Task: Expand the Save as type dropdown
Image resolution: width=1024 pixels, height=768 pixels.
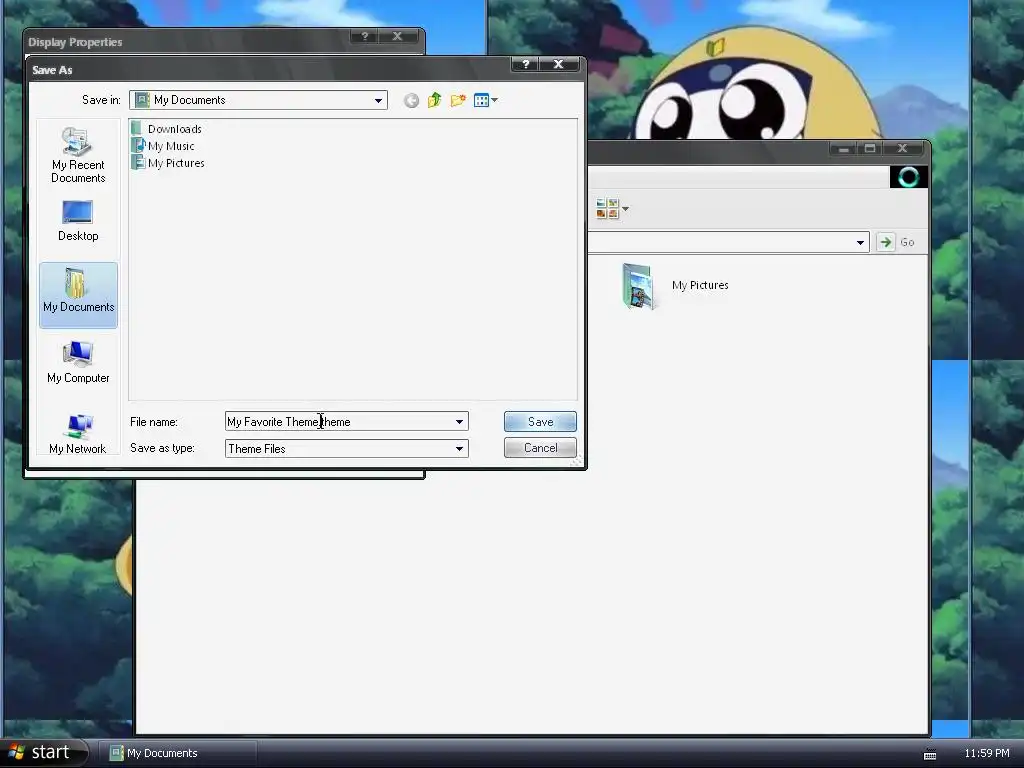Action: click(x=459, y=449)
